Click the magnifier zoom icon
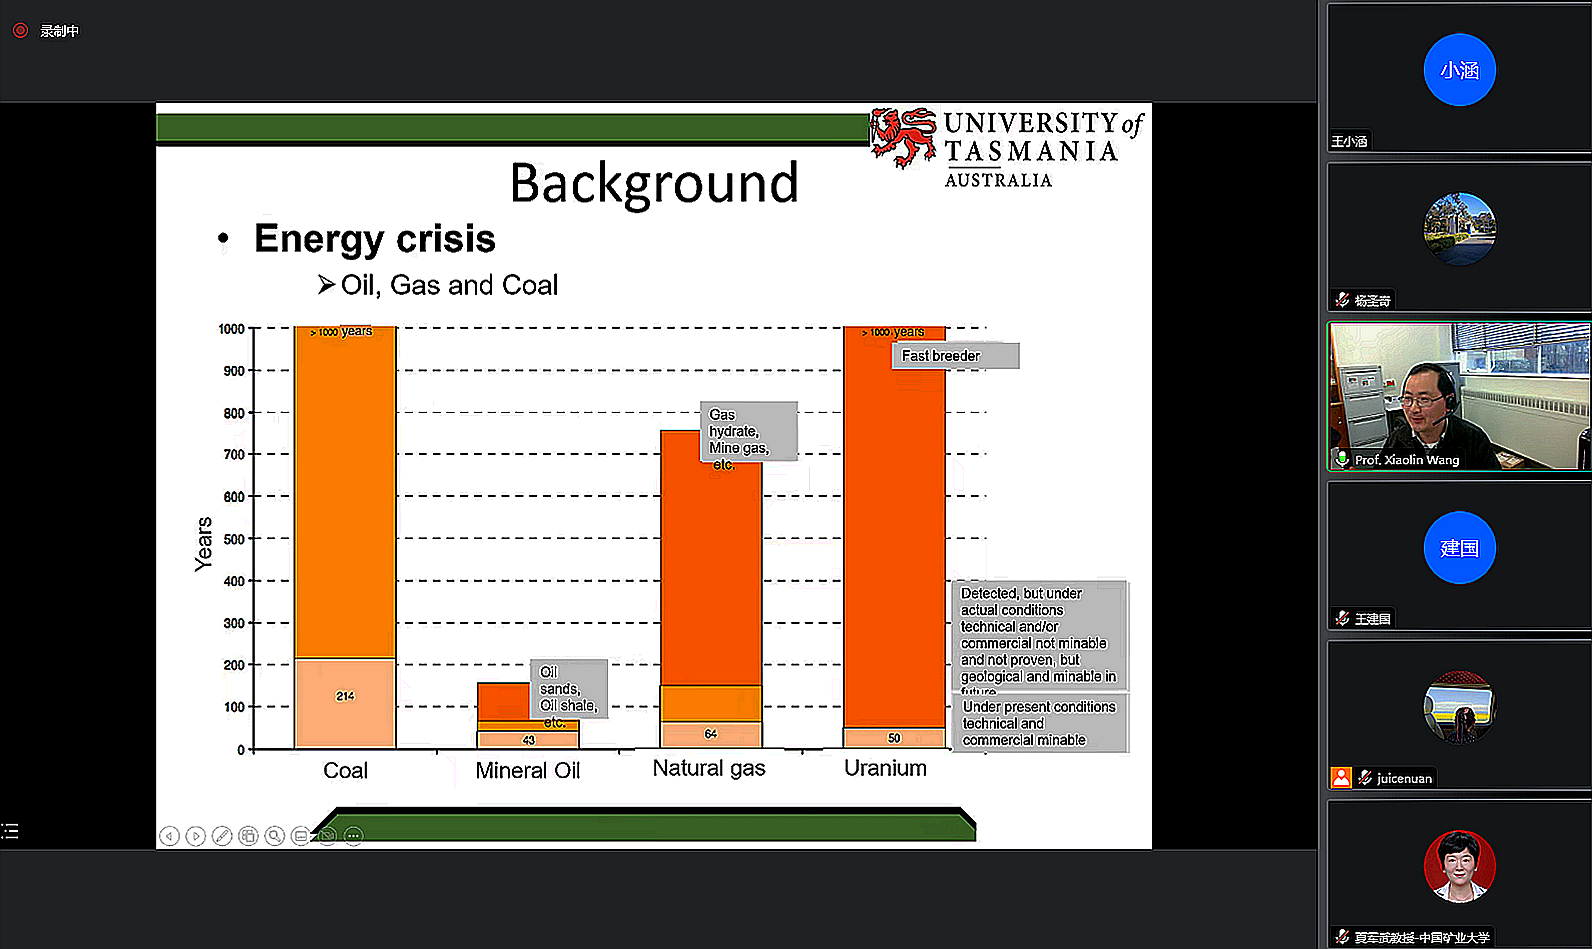 [x=274, y=836]
